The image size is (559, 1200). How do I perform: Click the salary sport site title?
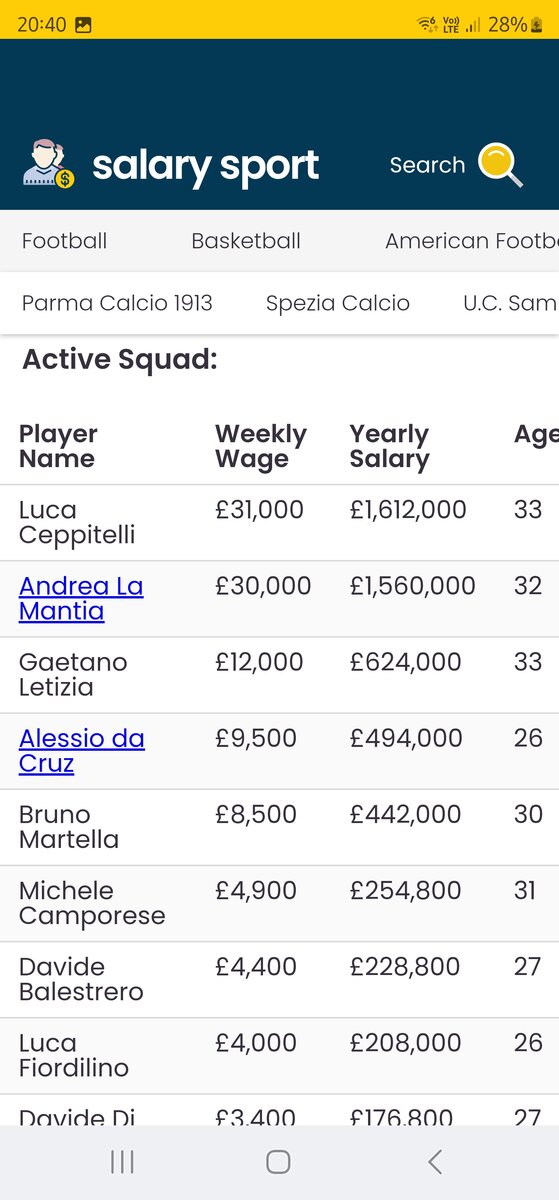click(205, 167)
